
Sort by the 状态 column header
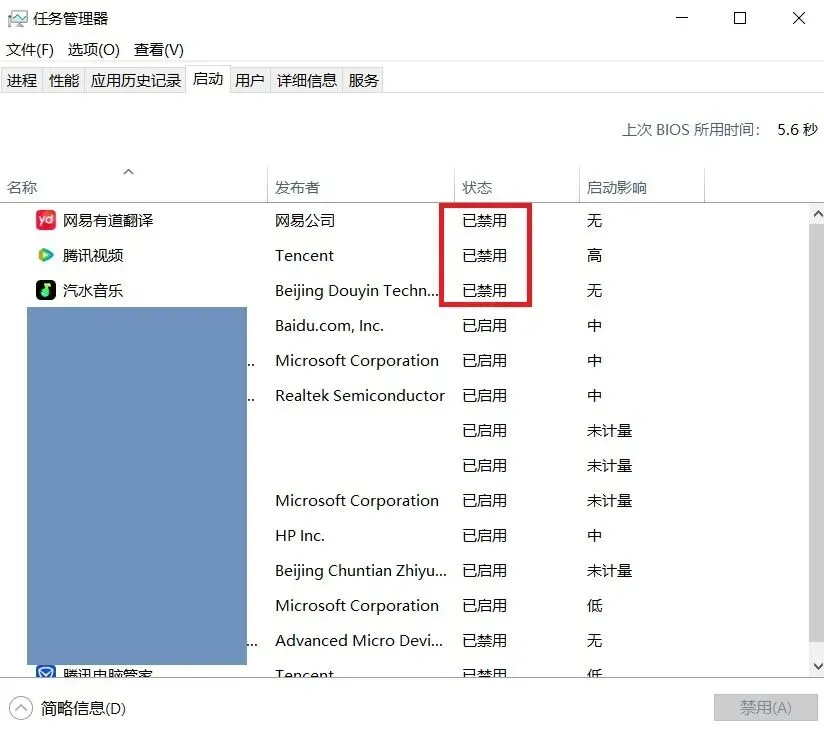[517, 185]
